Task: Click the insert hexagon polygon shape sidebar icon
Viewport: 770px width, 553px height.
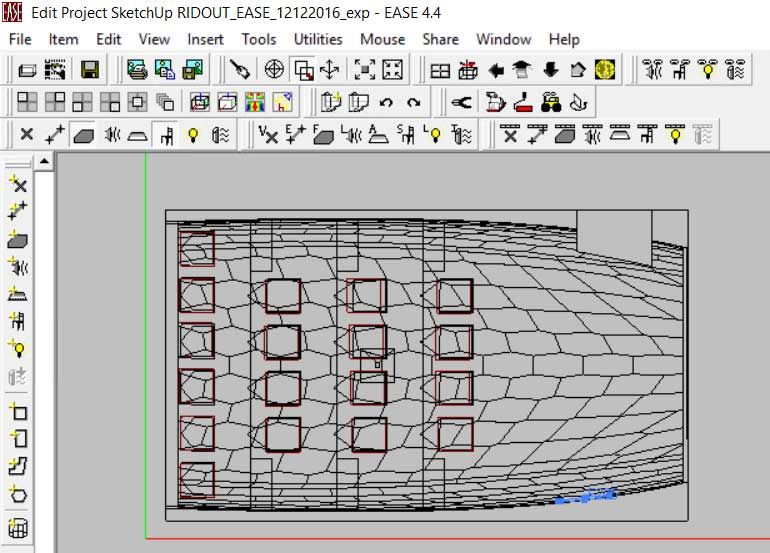Action: [x=18, y=494]
